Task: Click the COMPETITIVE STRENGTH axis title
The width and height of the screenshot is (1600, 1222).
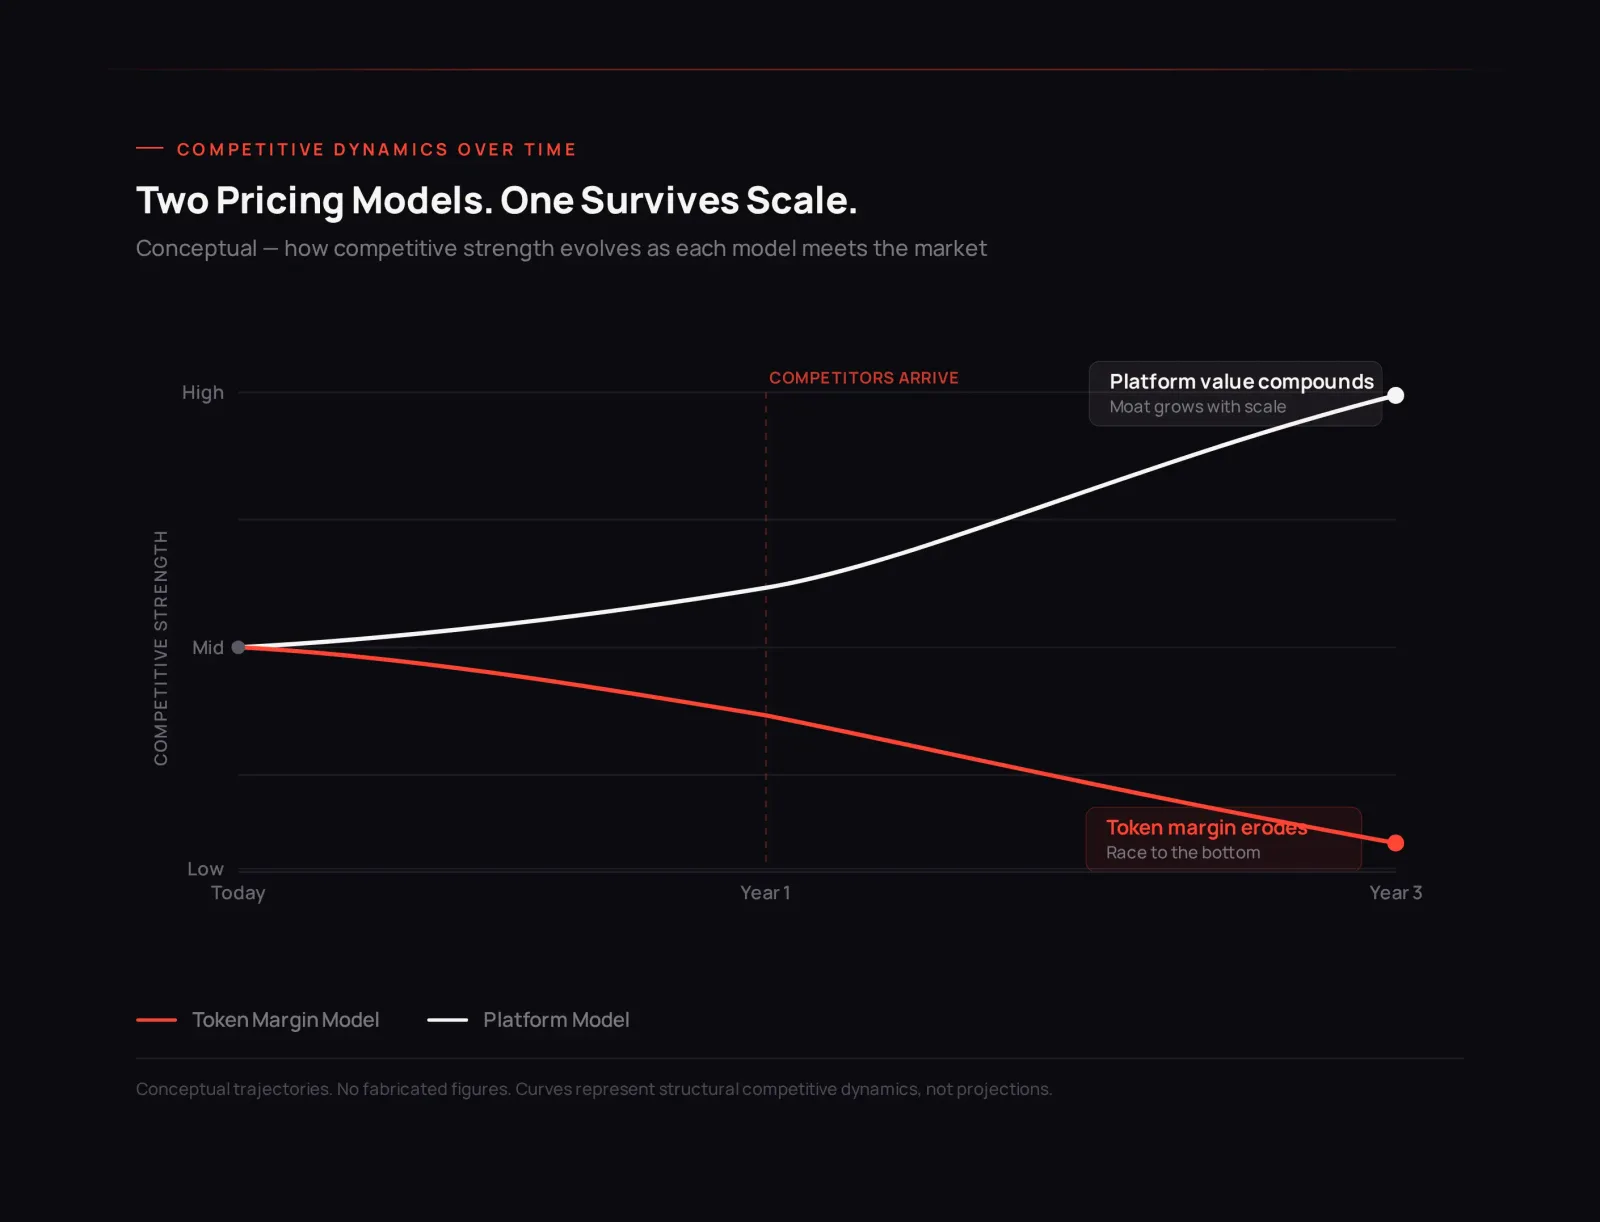Action: click(161, 648)
